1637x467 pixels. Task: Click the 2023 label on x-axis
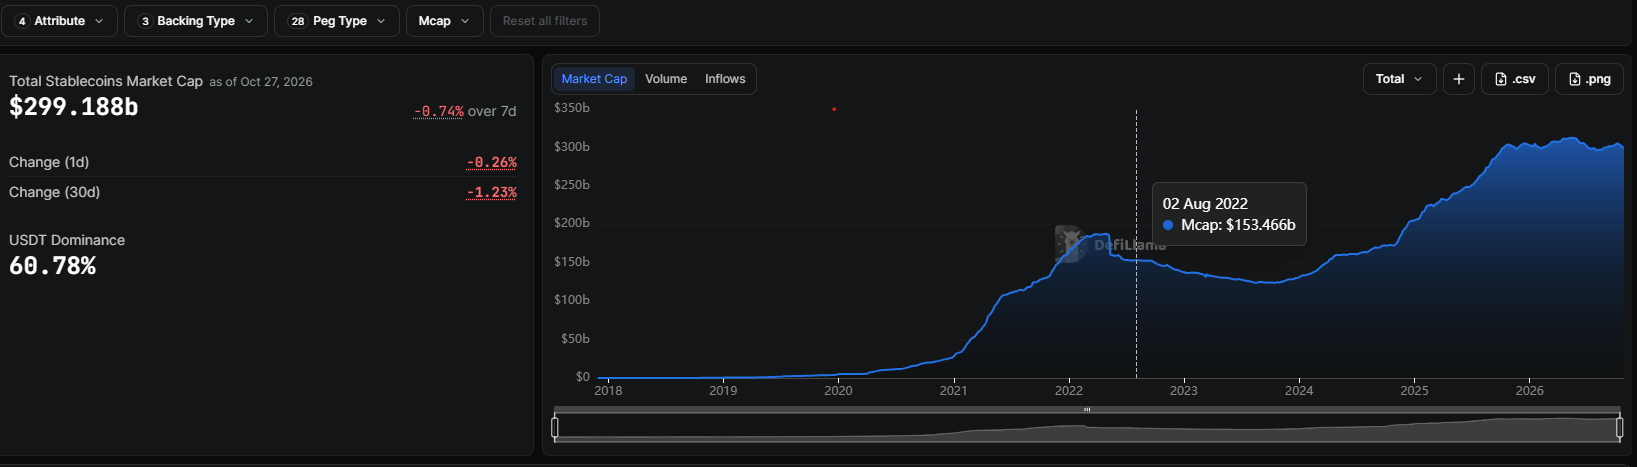[x=1184, y=391]
